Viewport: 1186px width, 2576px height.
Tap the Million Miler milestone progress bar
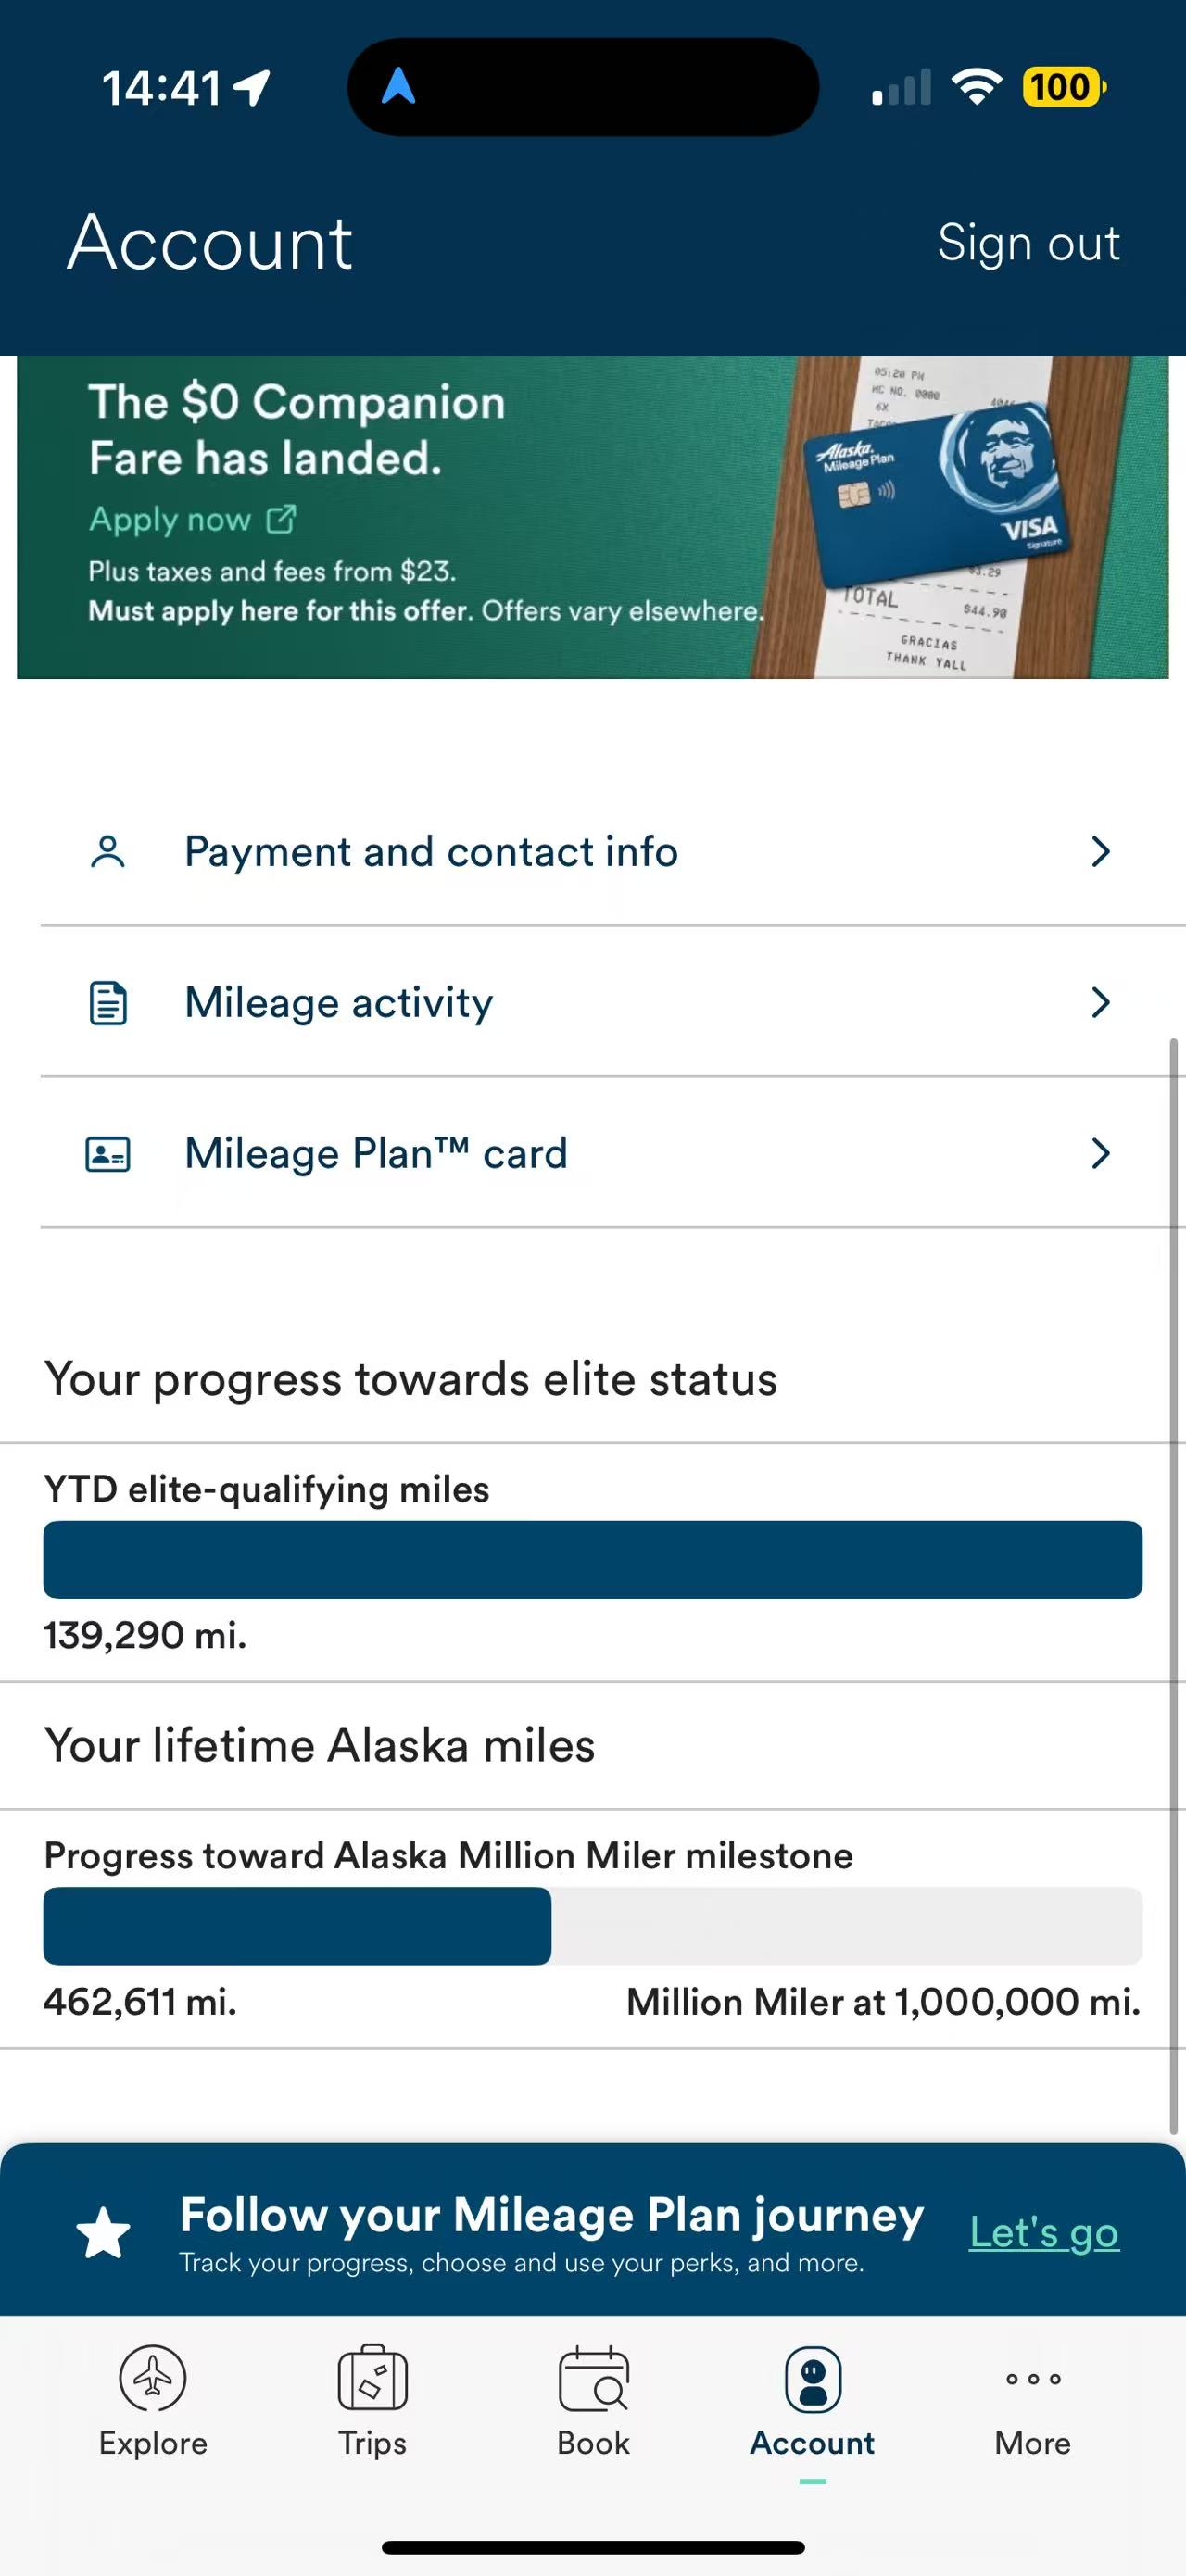[592, 1926]
